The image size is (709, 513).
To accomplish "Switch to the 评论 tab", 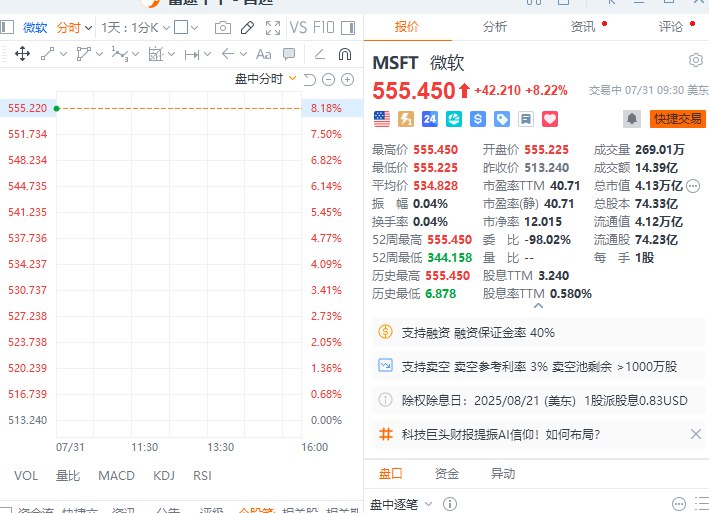I will click(x=671, y=27).
